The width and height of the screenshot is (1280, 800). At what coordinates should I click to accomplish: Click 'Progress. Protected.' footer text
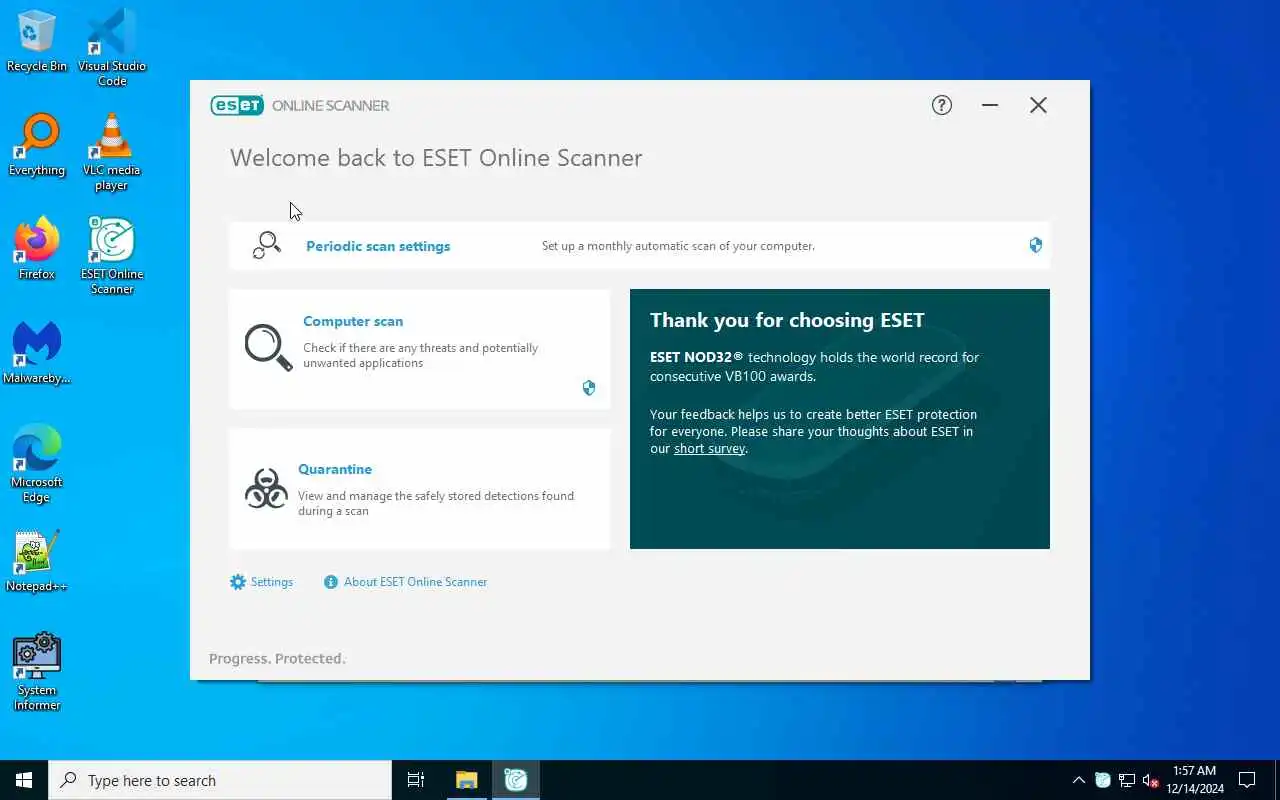(277, 658)
